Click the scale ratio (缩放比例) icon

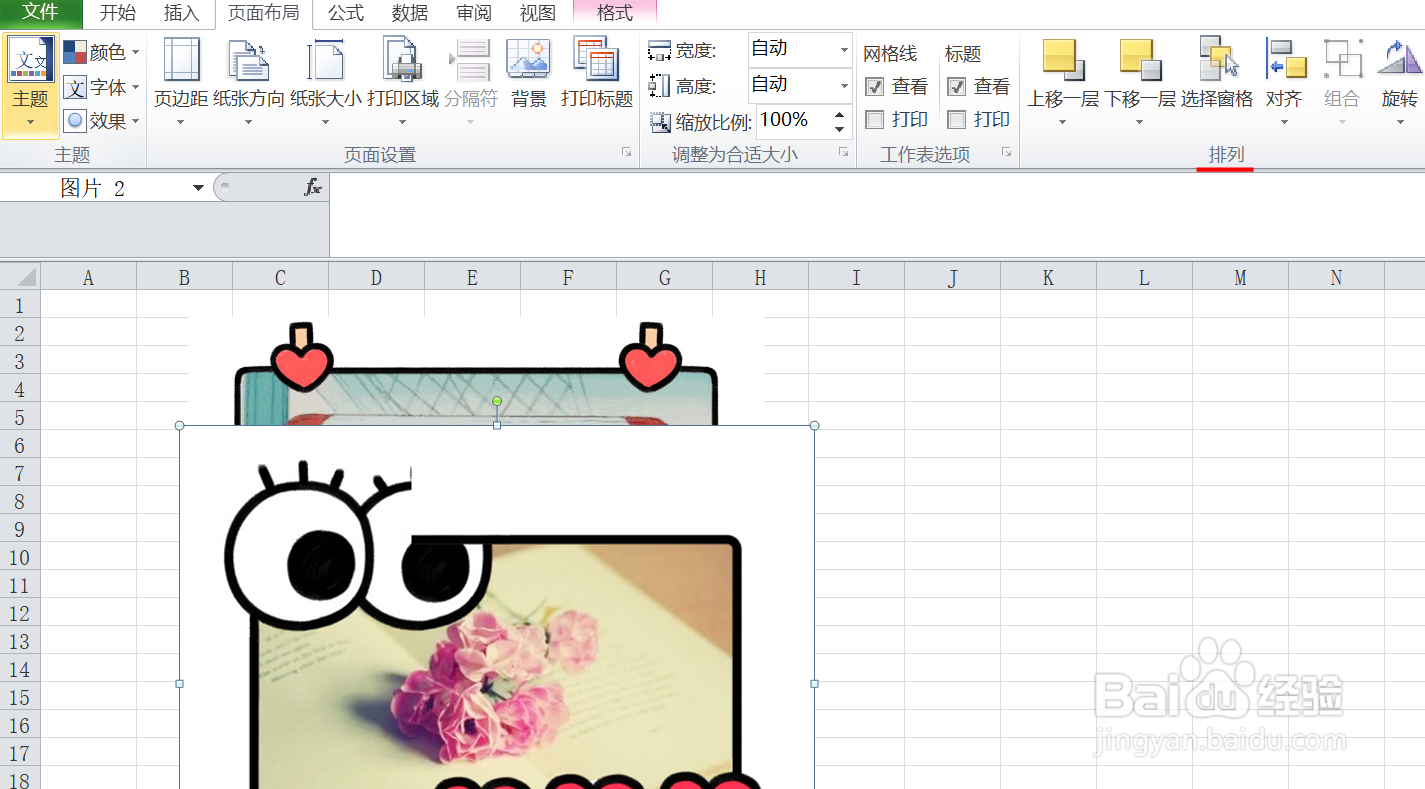point(660,122)
